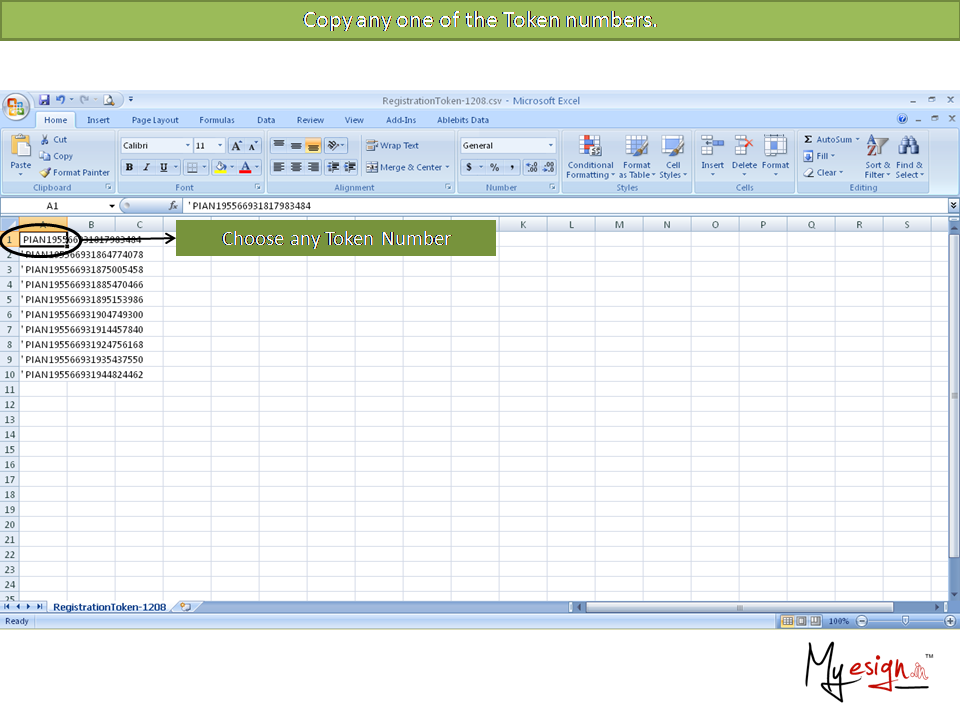Click the Cut scissors icon
This screenshot has width=960, height=720.
tap(45, 140)
